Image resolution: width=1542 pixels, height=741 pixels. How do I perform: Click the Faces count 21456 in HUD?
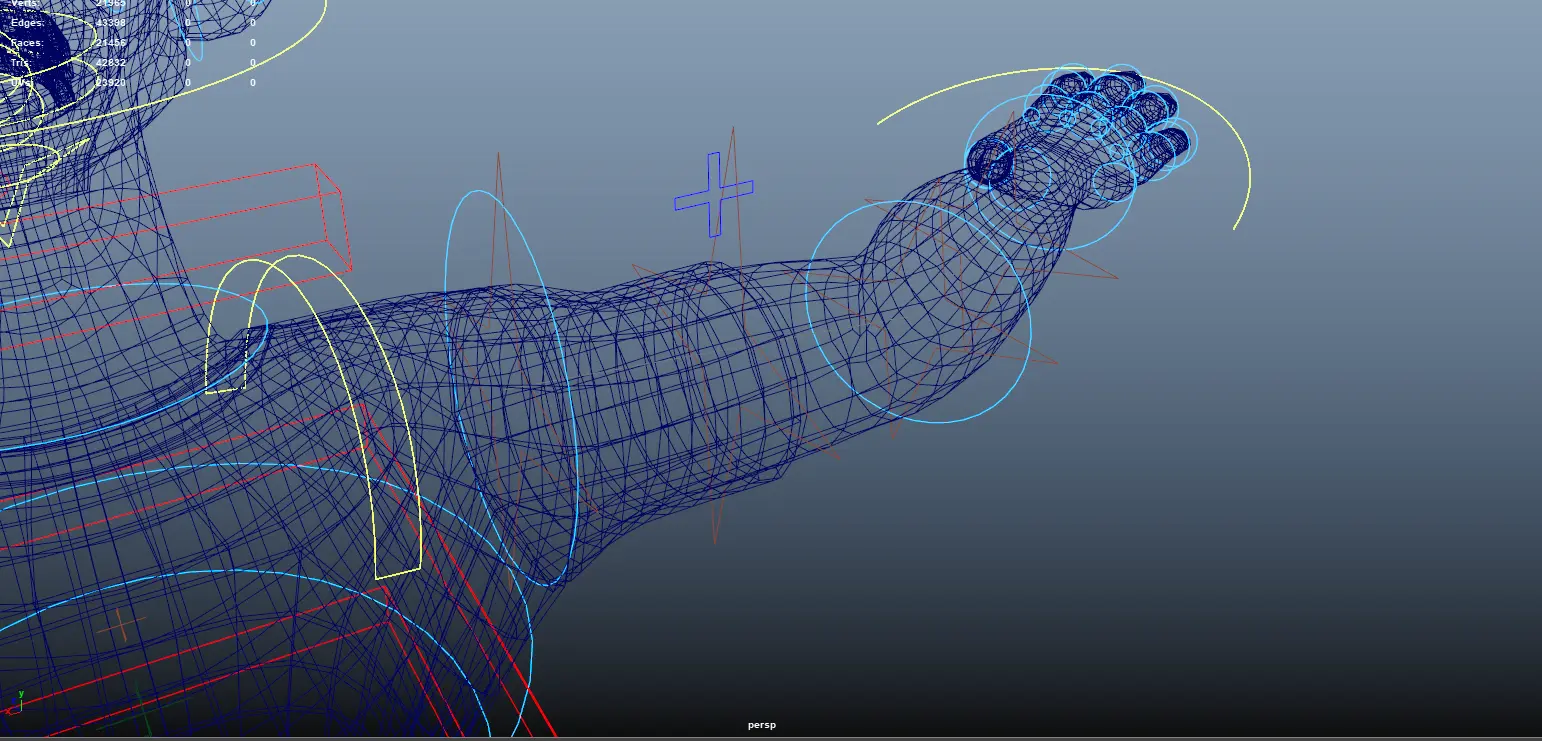[111, 42]
